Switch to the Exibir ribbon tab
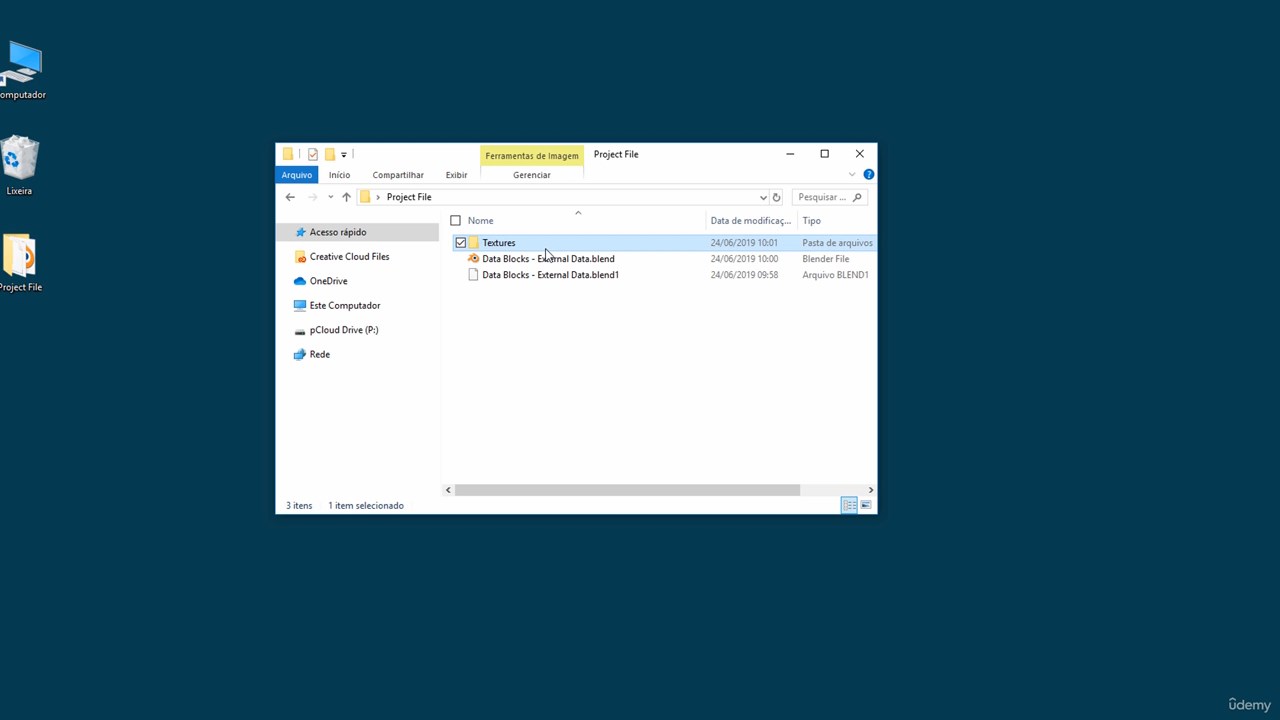This screenshot has width=1280, height=720. click(x=456, y=175)
